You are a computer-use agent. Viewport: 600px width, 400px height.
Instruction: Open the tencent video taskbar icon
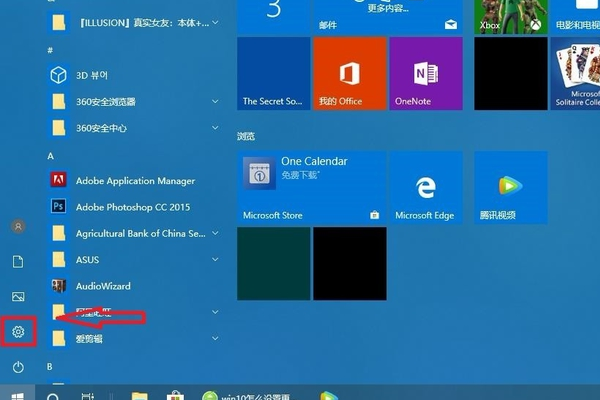click(328, 396)
